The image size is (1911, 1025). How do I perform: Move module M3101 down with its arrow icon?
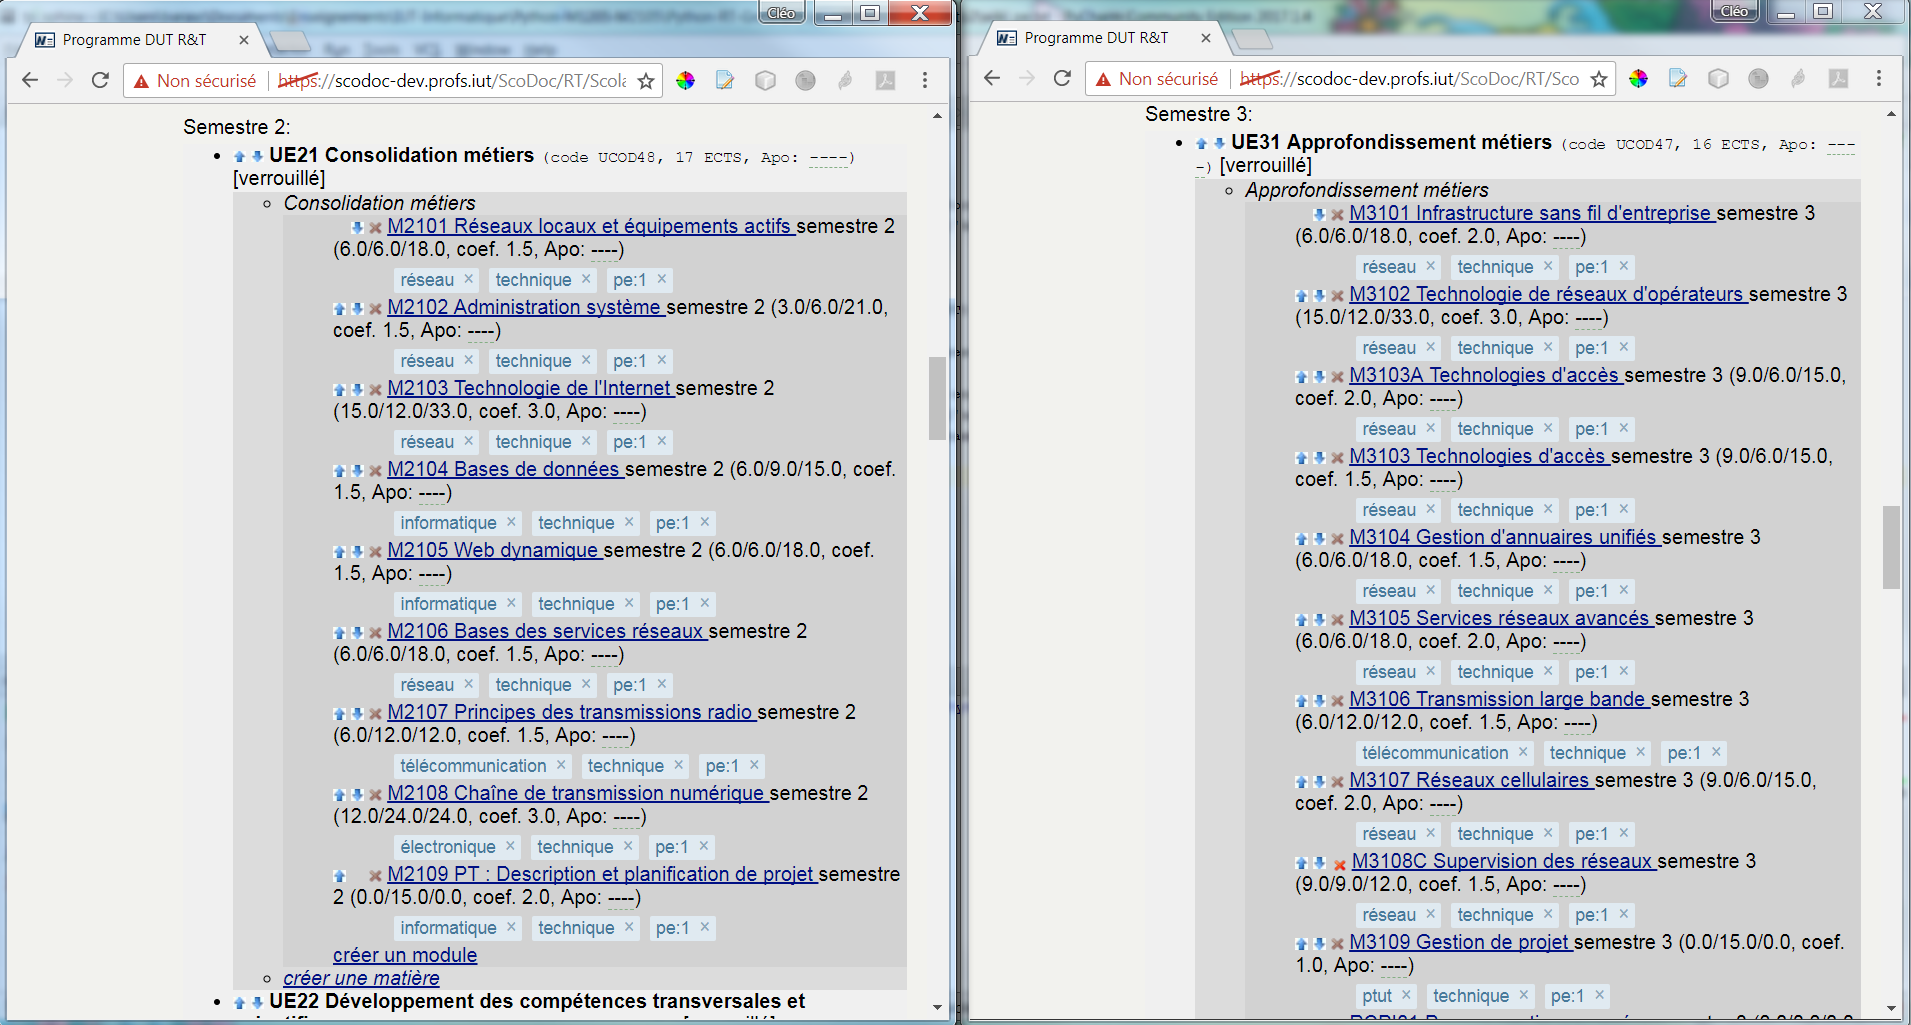1319,215
